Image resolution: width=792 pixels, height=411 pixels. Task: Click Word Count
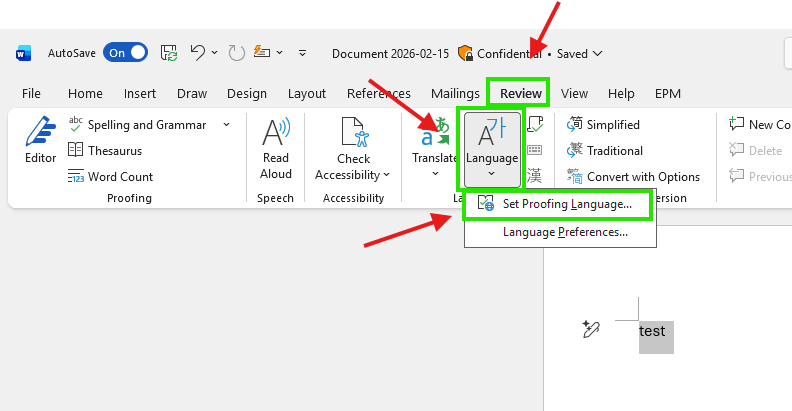[x=111, y=177]
